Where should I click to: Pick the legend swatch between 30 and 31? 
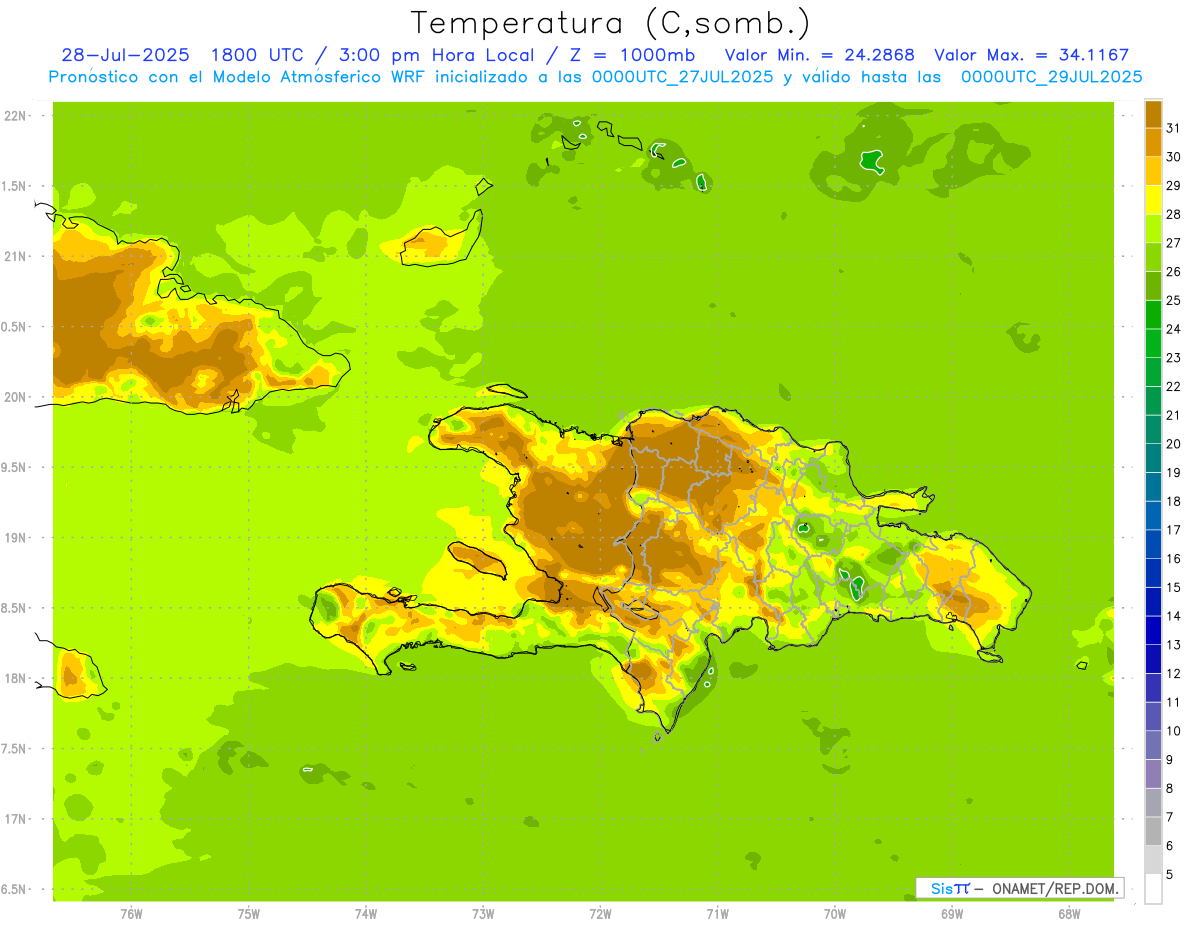coord(1153,142)
